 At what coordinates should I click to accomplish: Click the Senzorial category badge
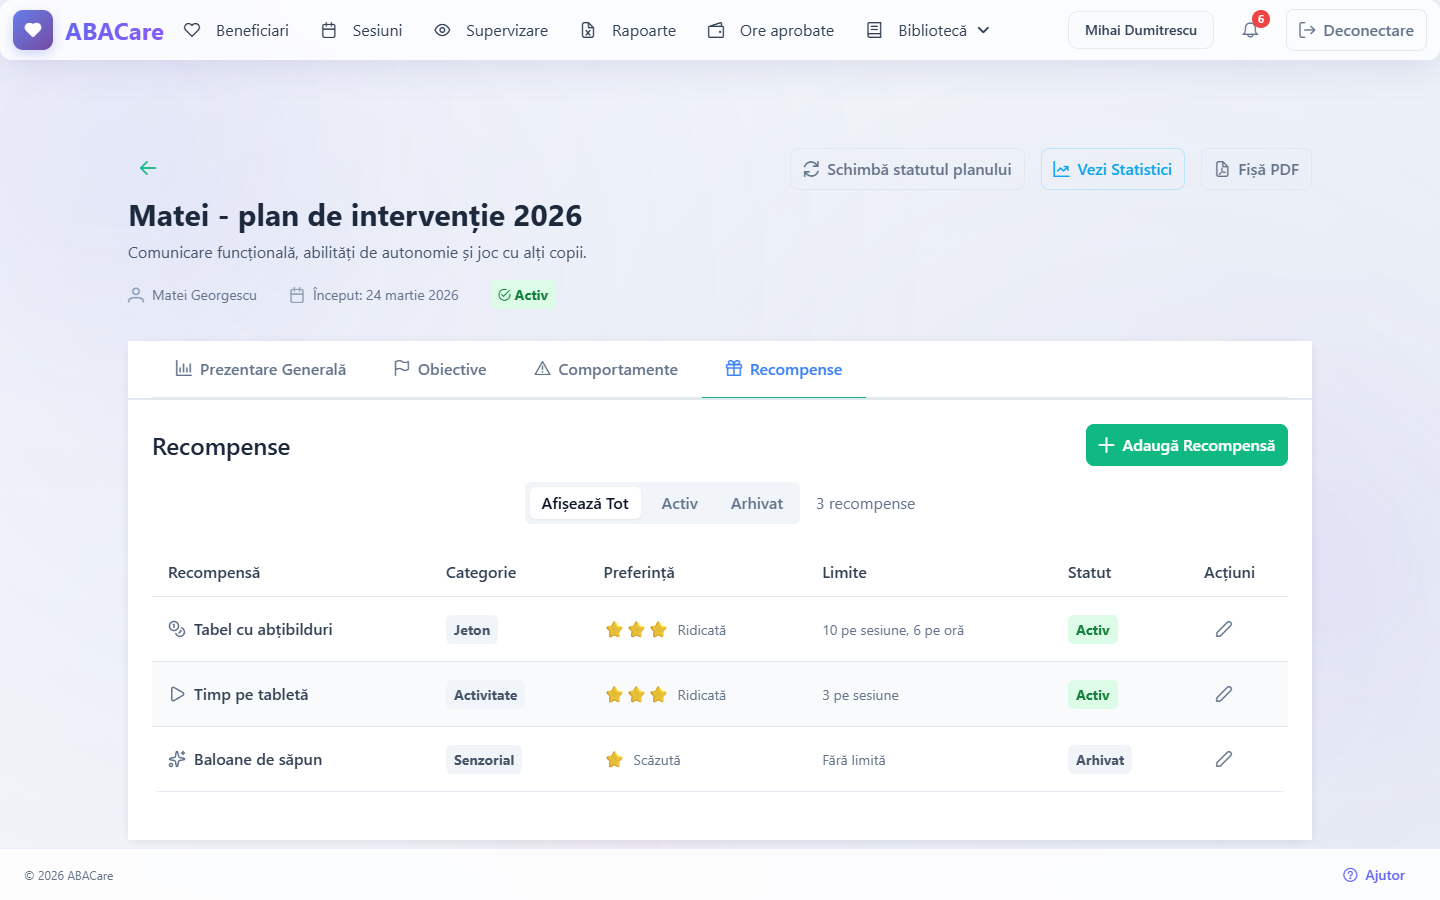coord(484,759)
